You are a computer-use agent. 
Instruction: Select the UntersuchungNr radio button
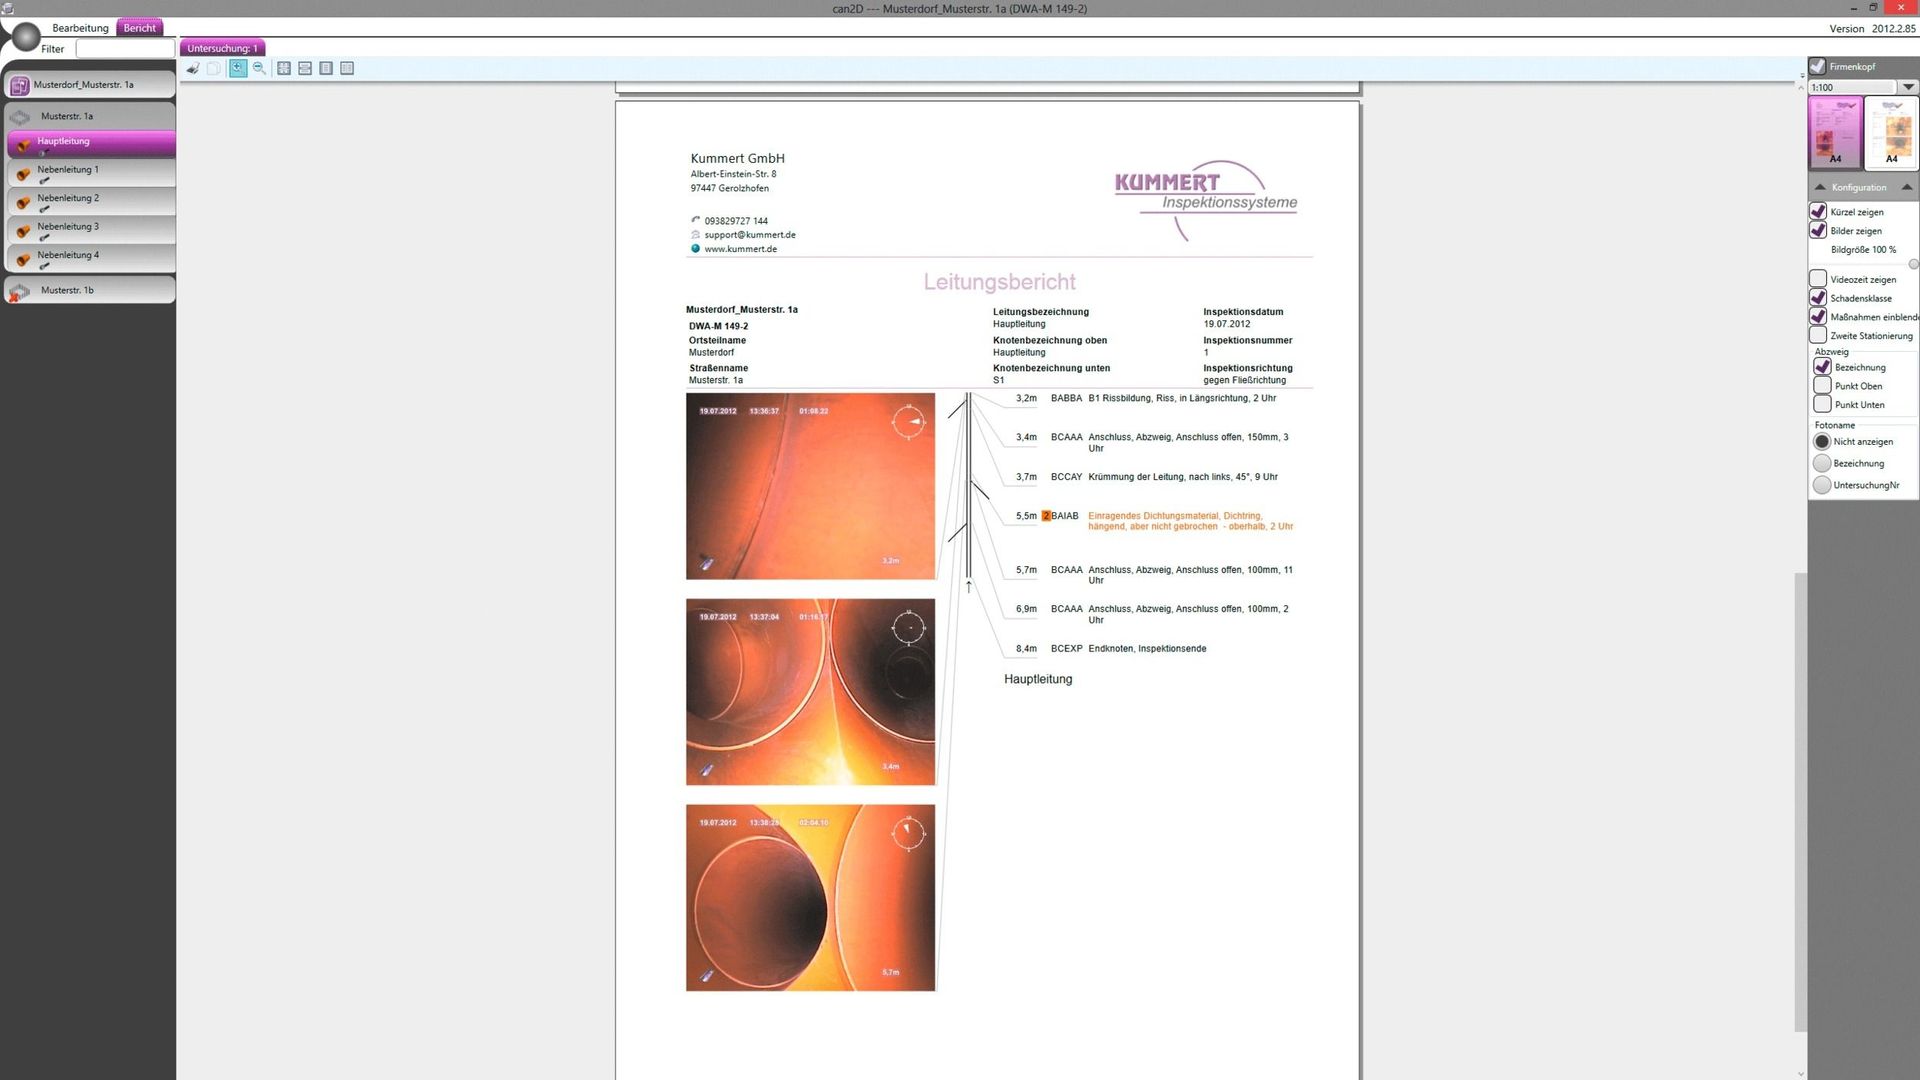point(1822,485)
